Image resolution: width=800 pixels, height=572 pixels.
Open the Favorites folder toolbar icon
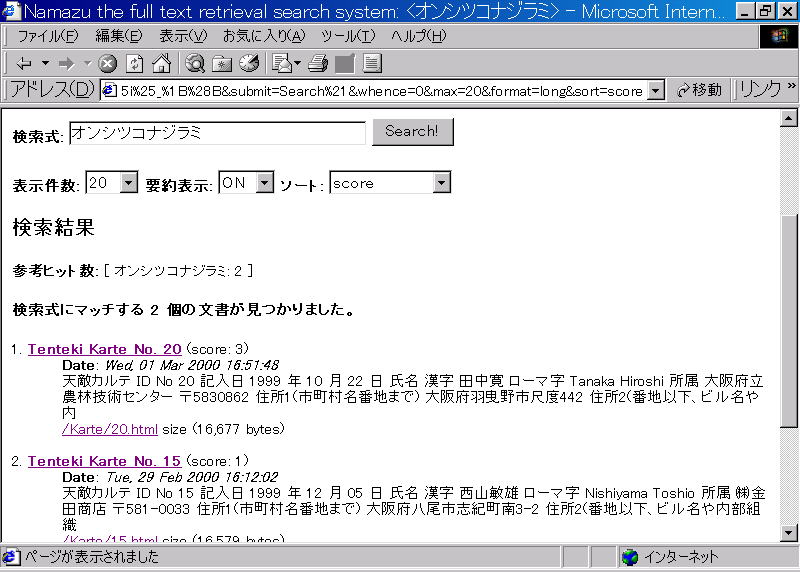click(222, 64)
